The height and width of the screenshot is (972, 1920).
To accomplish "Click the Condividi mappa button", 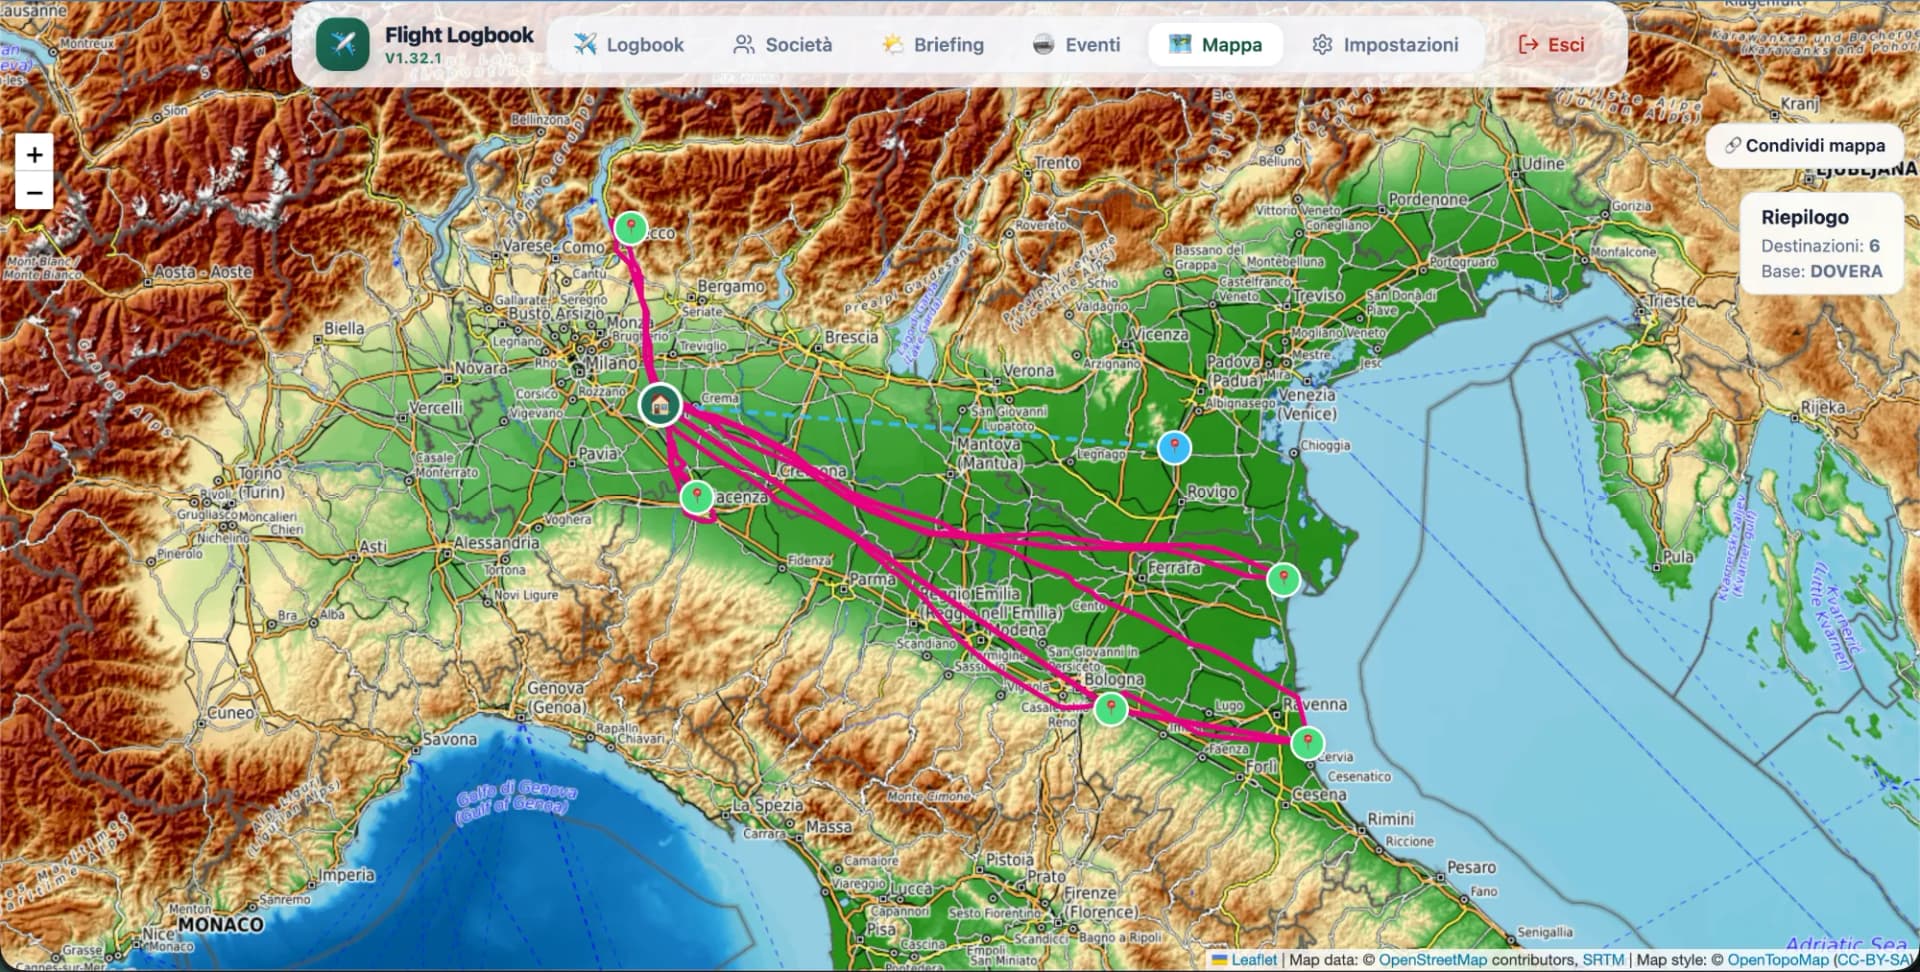I will pyautogui.click(x=1805, y=145).
